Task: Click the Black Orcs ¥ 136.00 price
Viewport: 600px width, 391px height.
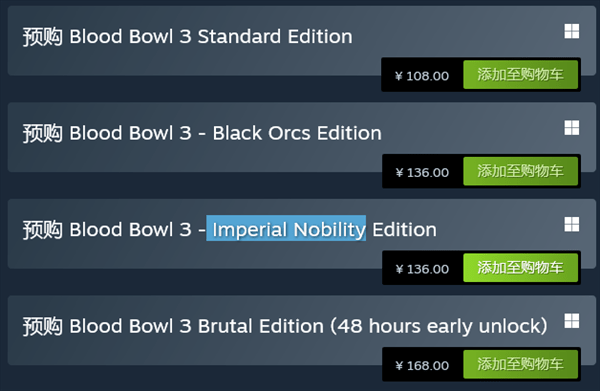Action: click(x=422, y=173)
